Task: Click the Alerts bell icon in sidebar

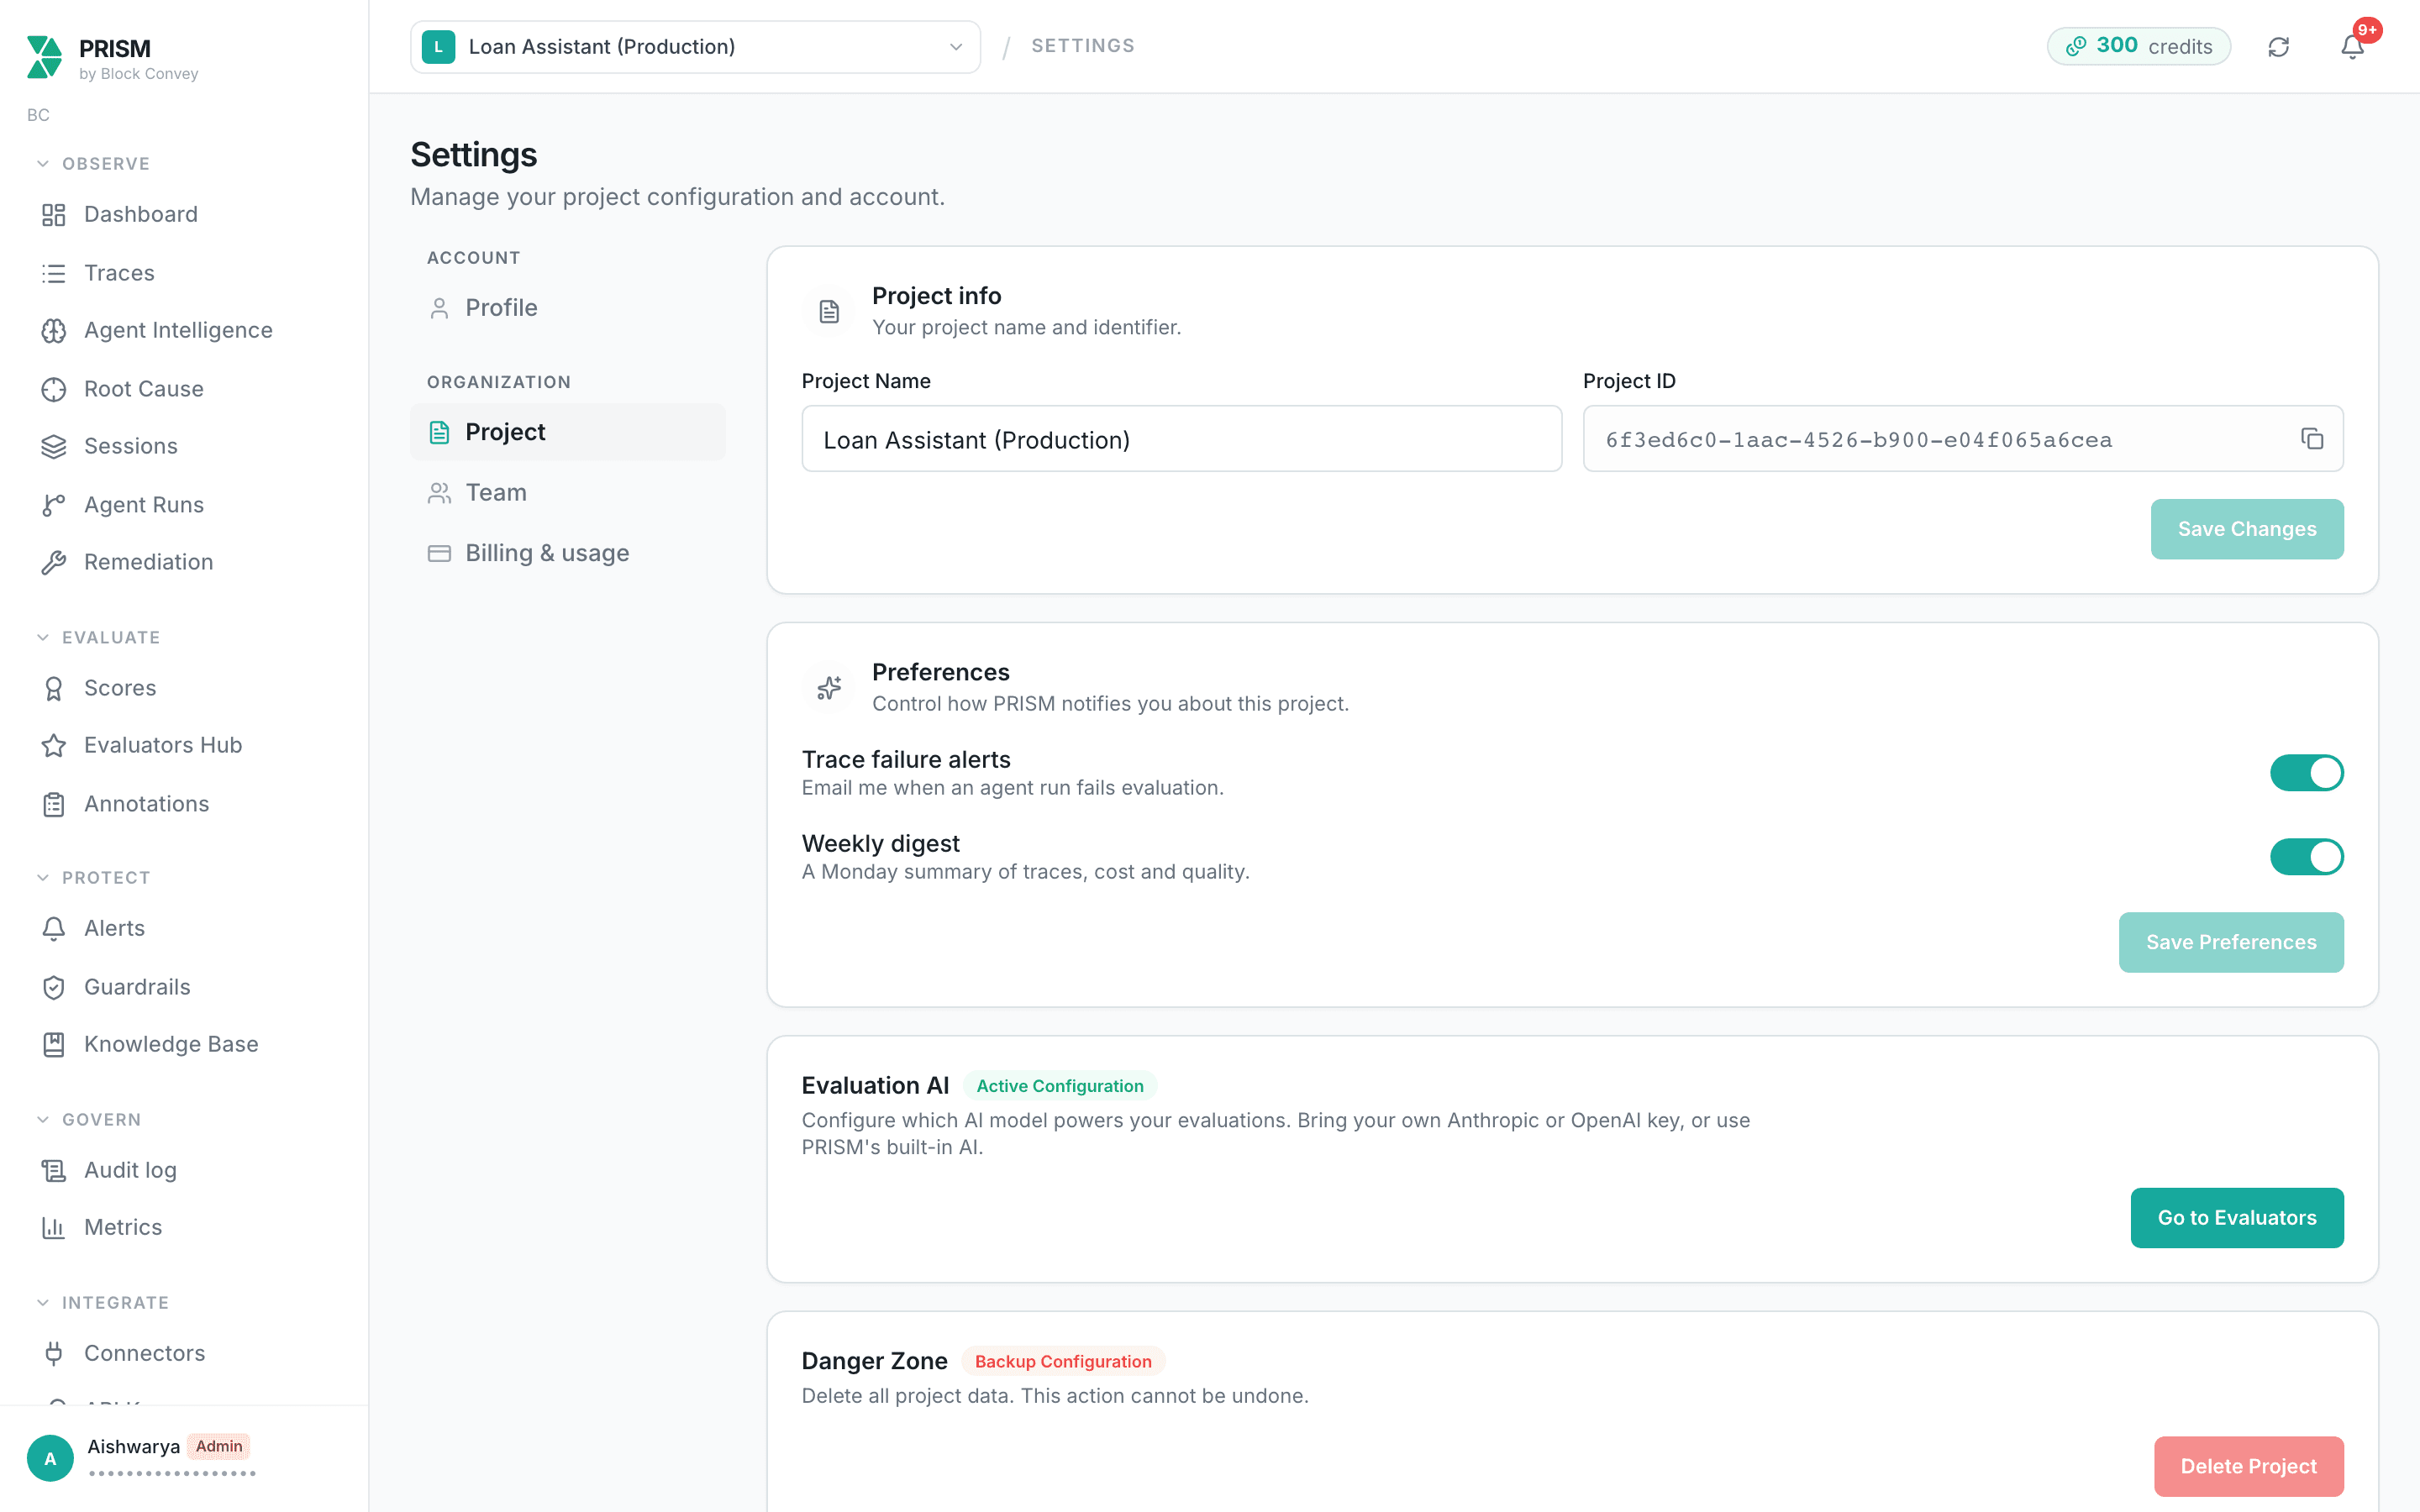Action: click(x=54, y=929)
